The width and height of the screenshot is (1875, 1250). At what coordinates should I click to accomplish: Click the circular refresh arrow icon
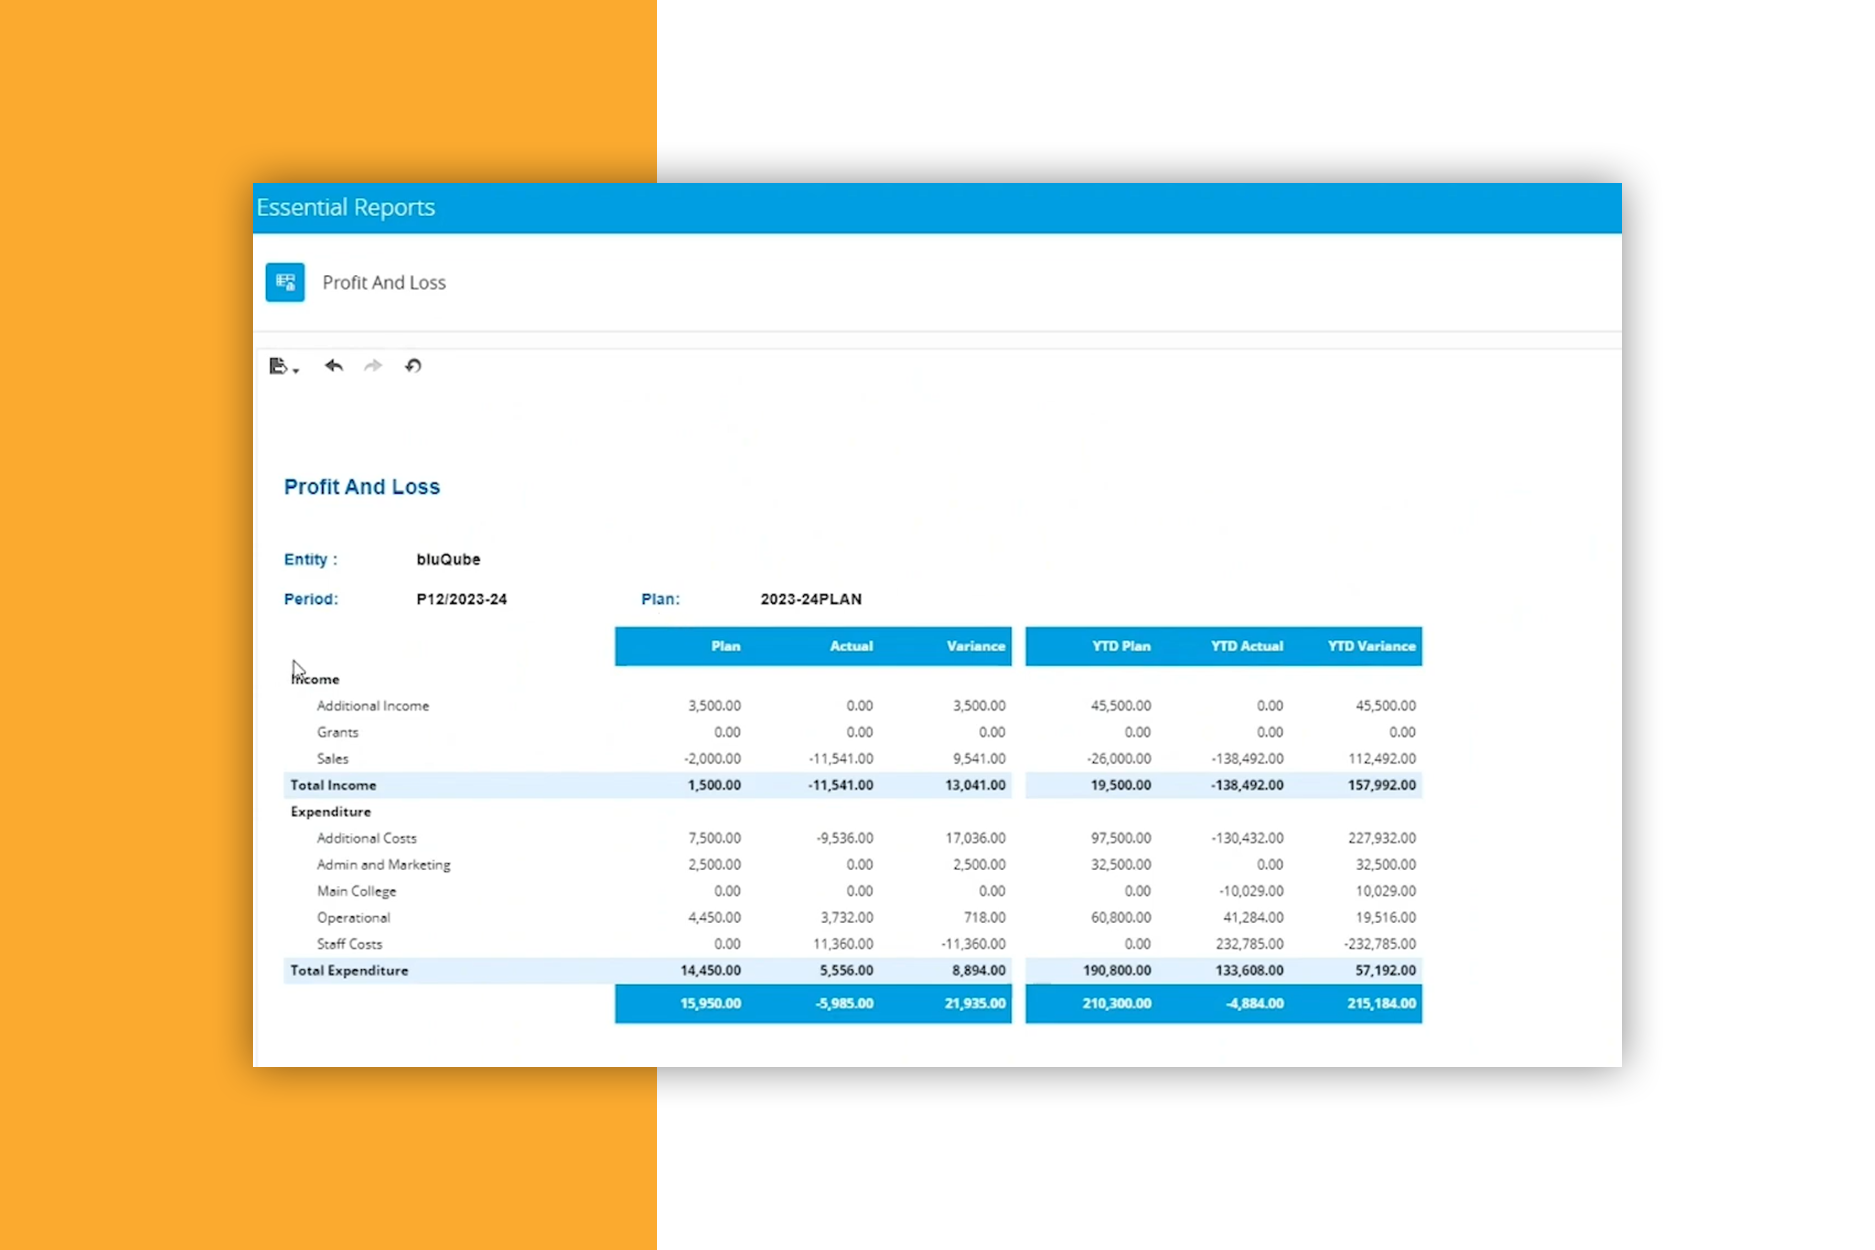(x=413, y=366)
